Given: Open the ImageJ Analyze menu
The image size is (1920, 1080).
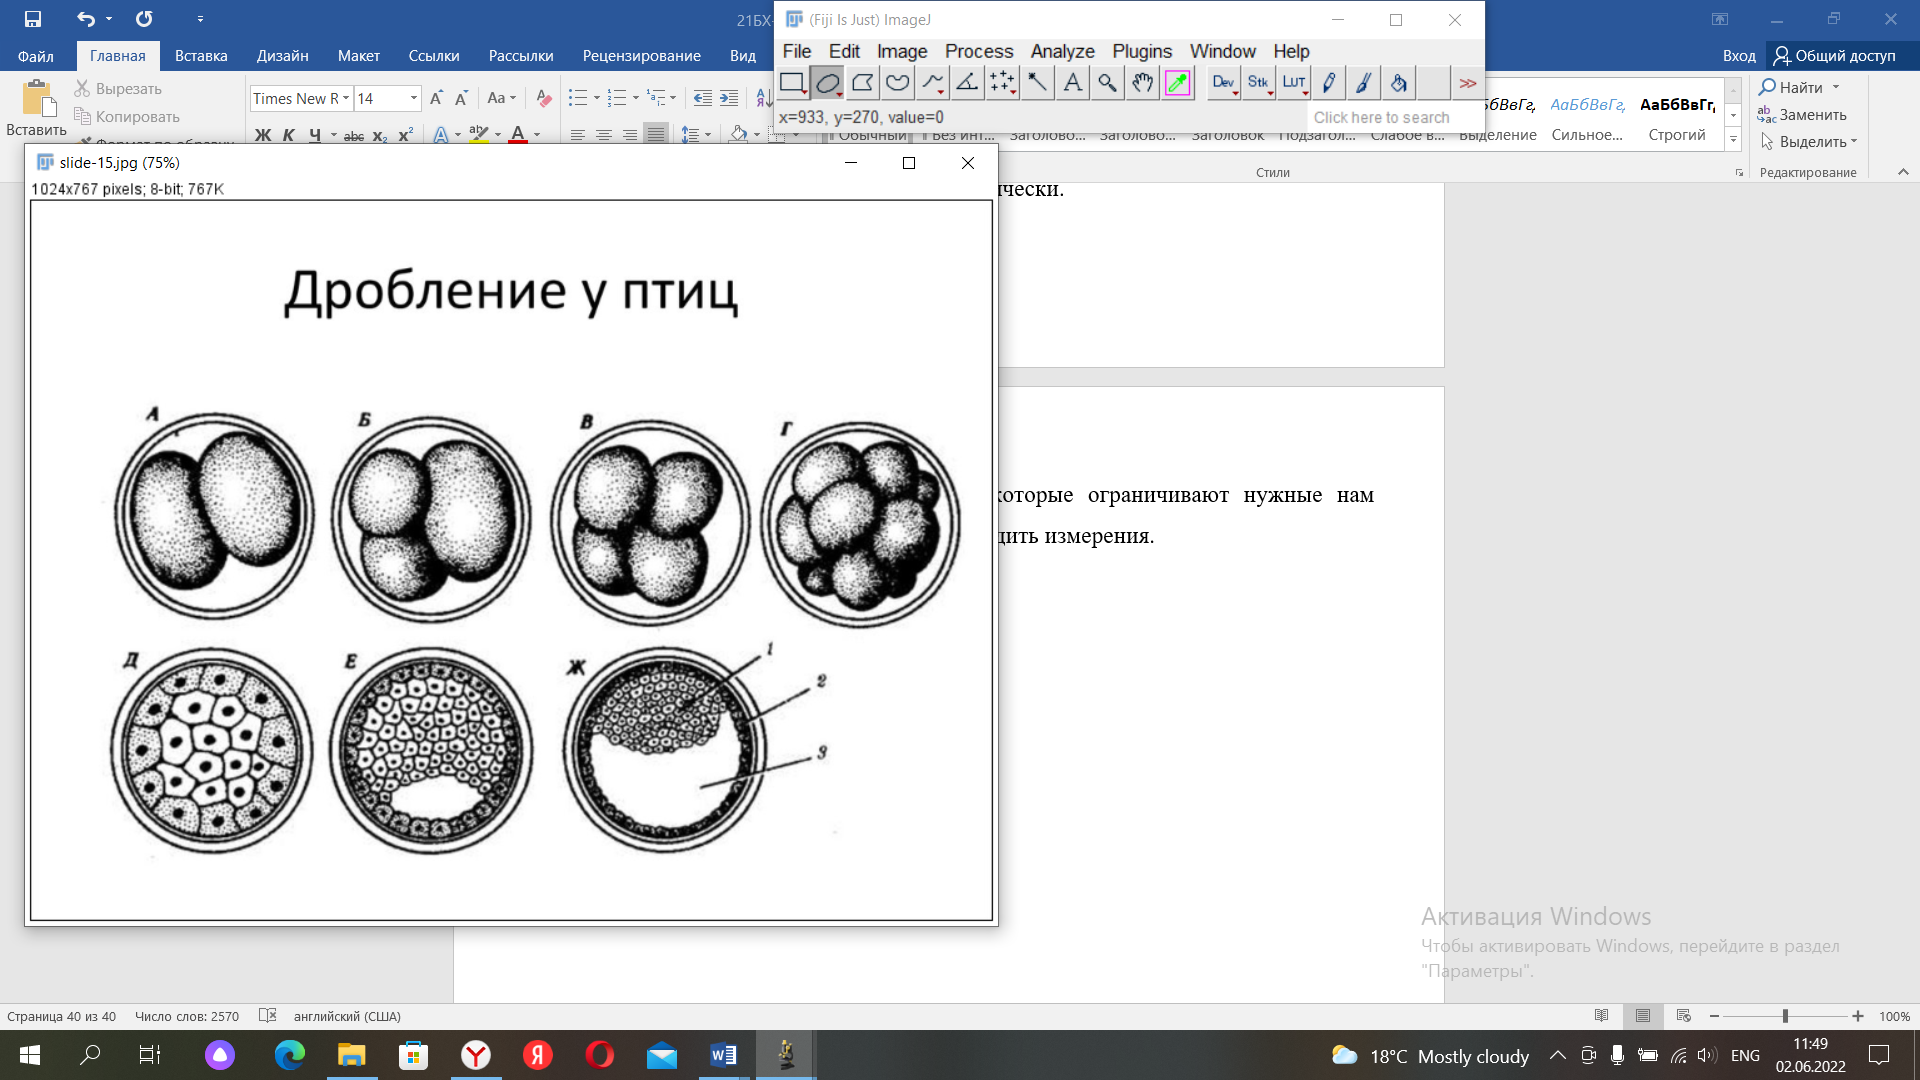Looking at the screenshot, I should tap(1062, 51).
